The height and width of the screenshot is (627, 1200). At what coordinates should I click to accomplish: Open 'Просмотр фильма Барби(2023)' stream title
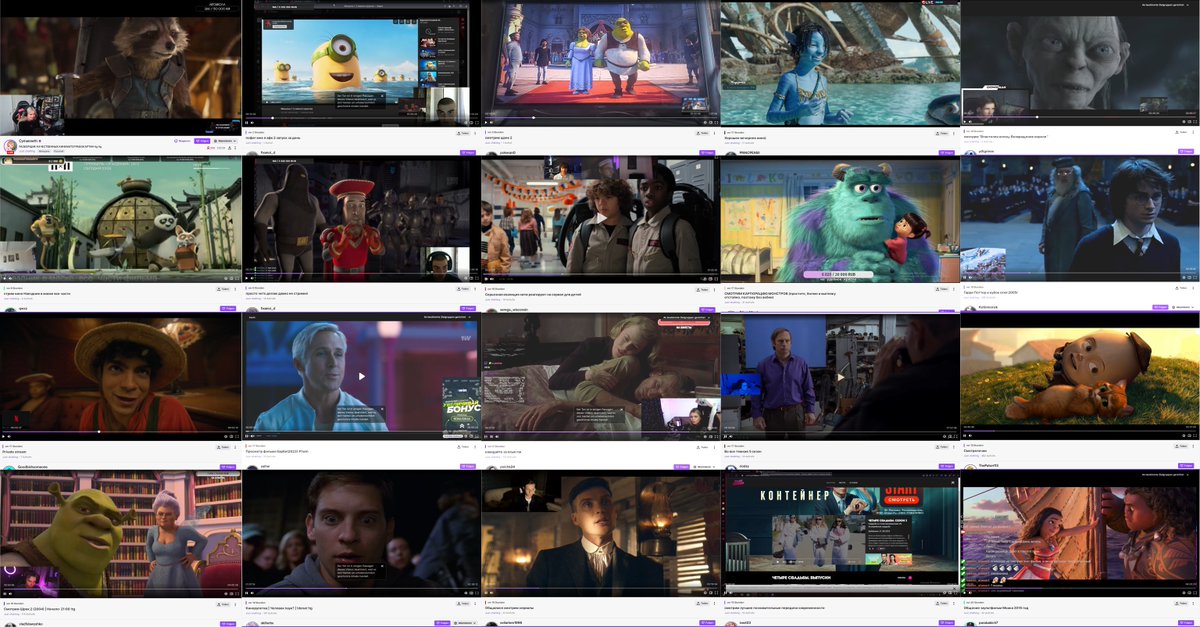click(276, 451)
